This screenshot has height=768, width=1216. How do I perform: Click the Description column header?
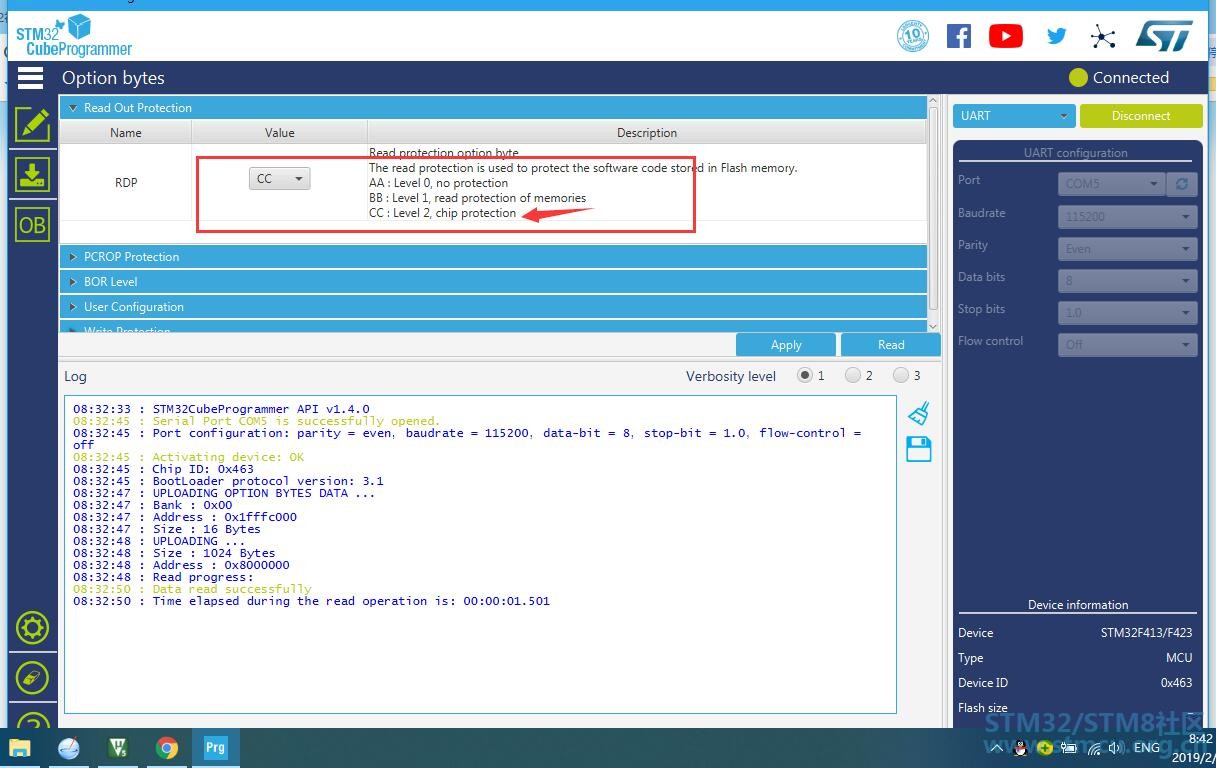point(647,132)
